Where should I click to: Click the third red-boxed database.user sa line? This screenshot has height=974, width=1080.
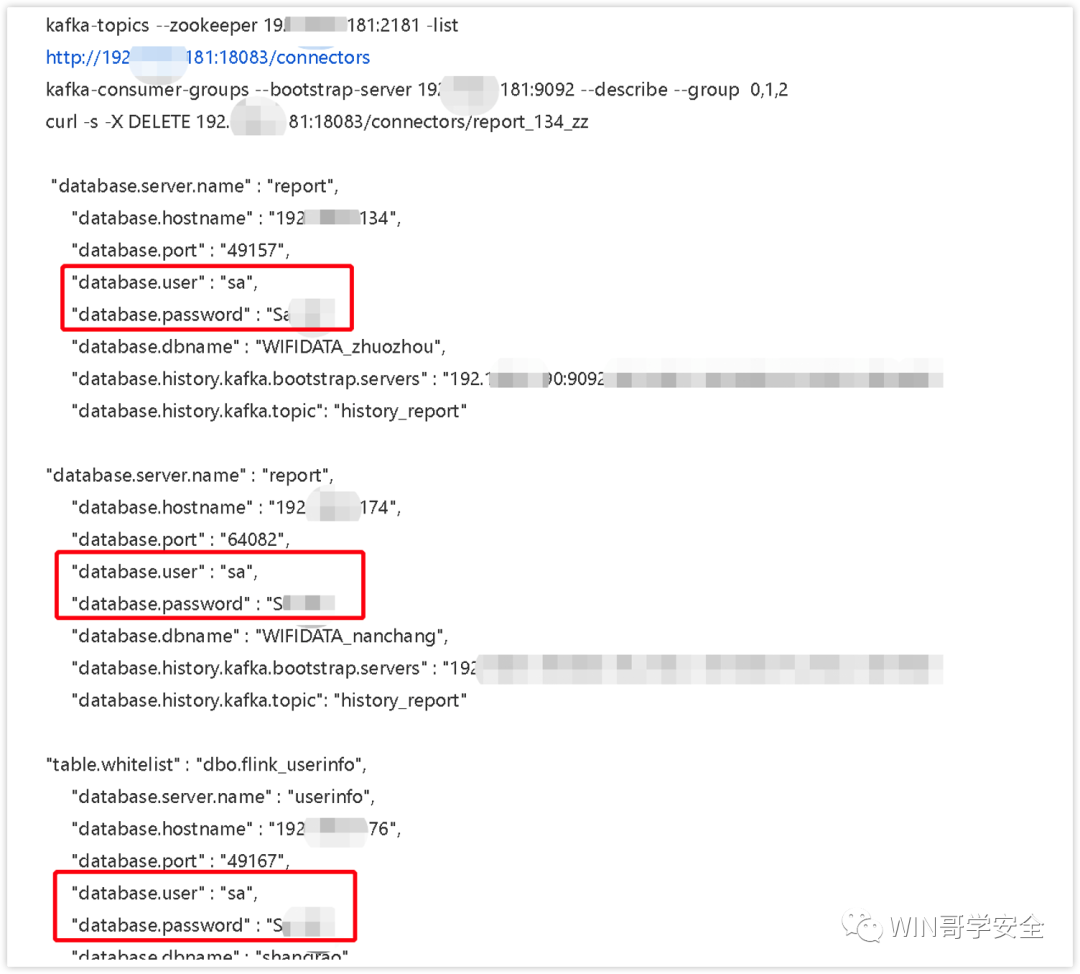click(x=165, y=893)
